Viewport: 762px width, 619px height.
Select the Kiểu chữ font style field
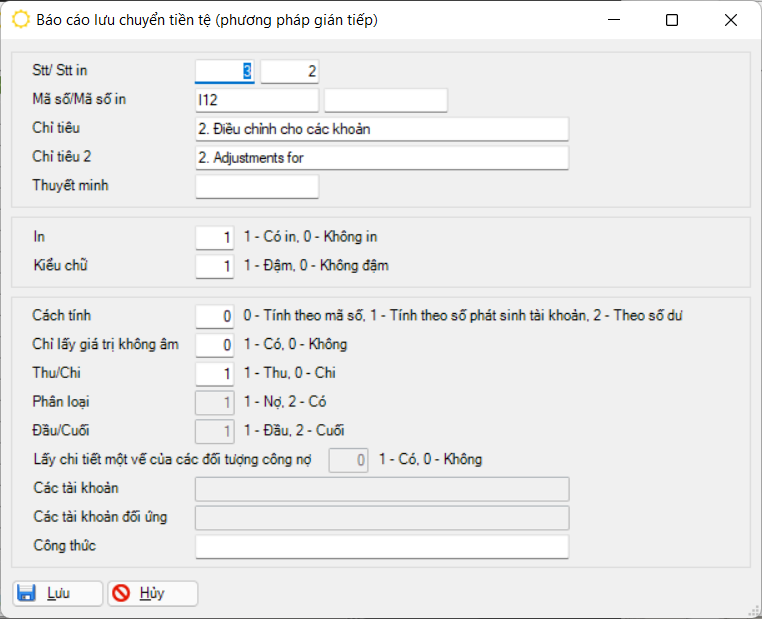point(214,266)
